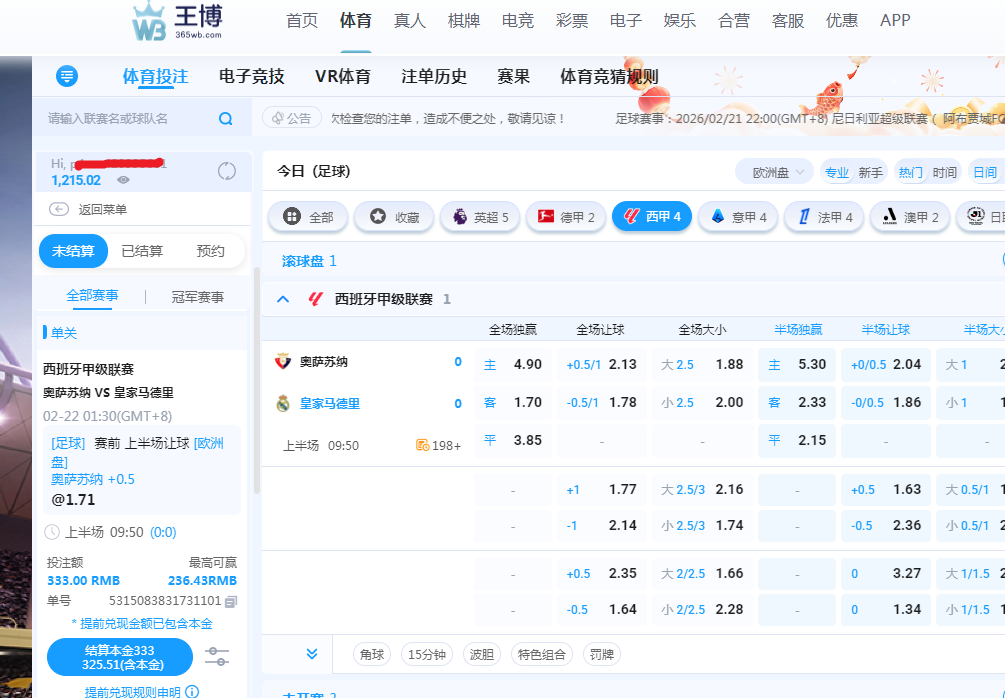Image resolution: width=1005 pixels, height=698 pixels.
Task: Open the 赛果 results link
Action: (x=513, y=77)
